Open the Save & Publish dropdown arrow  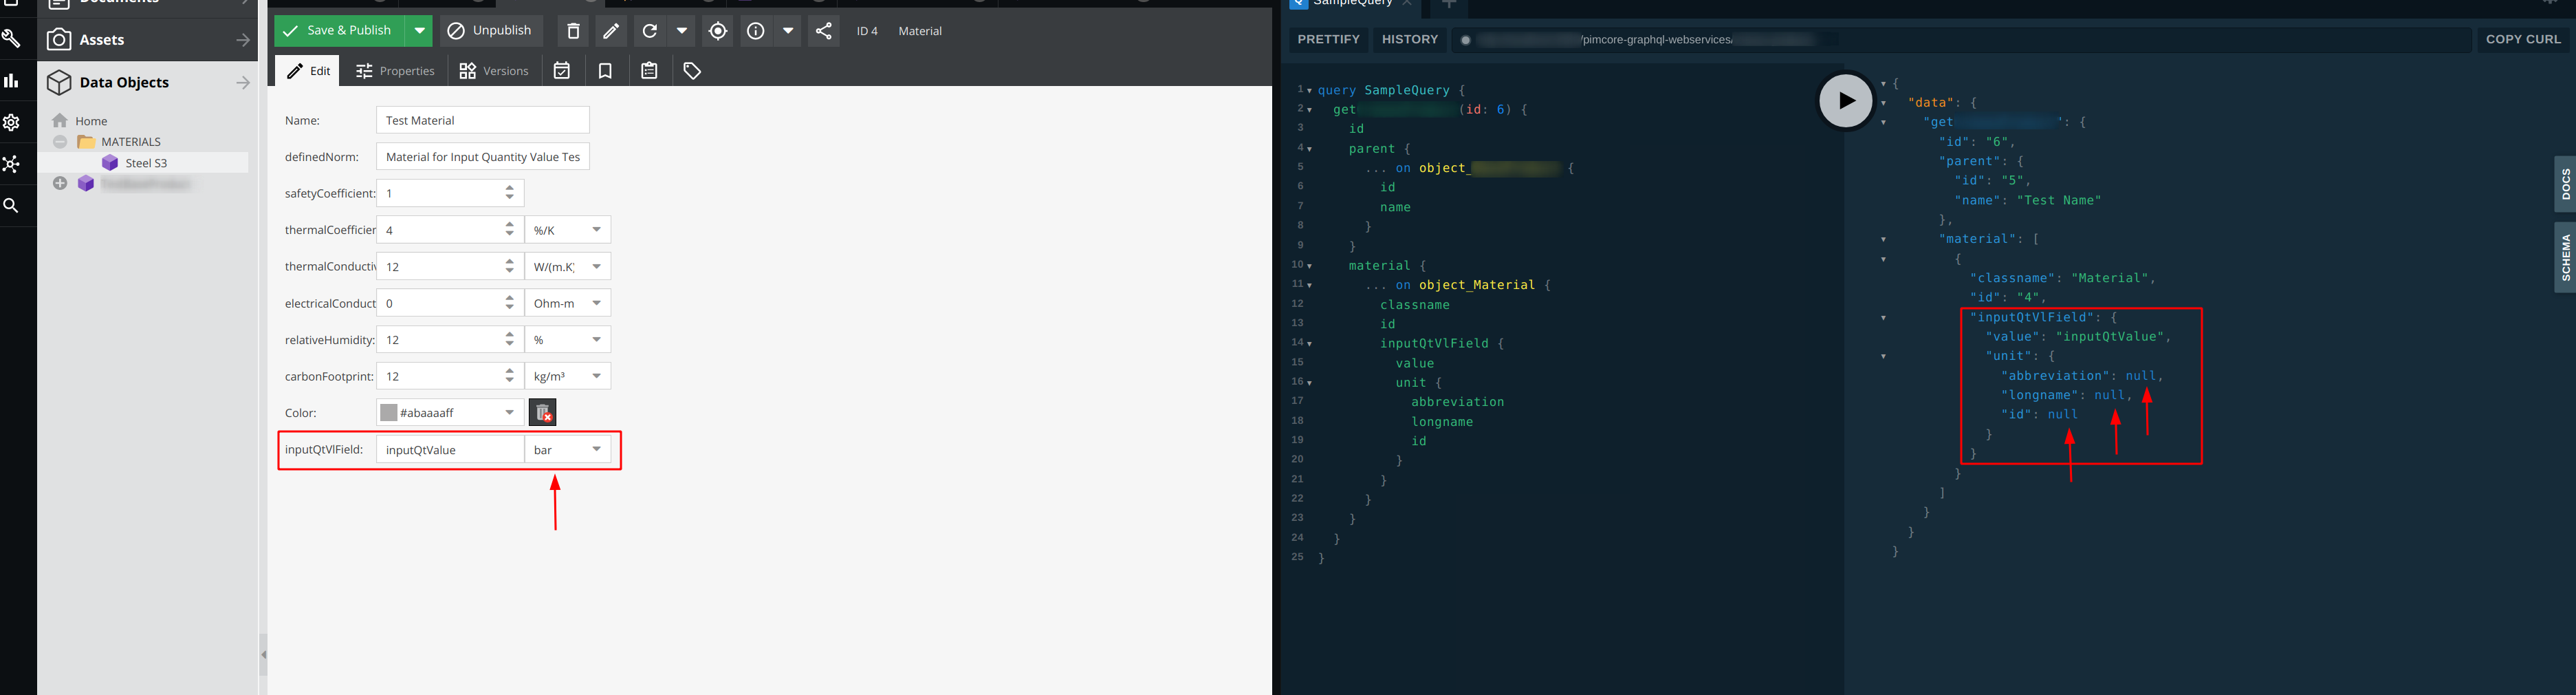(x=419, y=31)
